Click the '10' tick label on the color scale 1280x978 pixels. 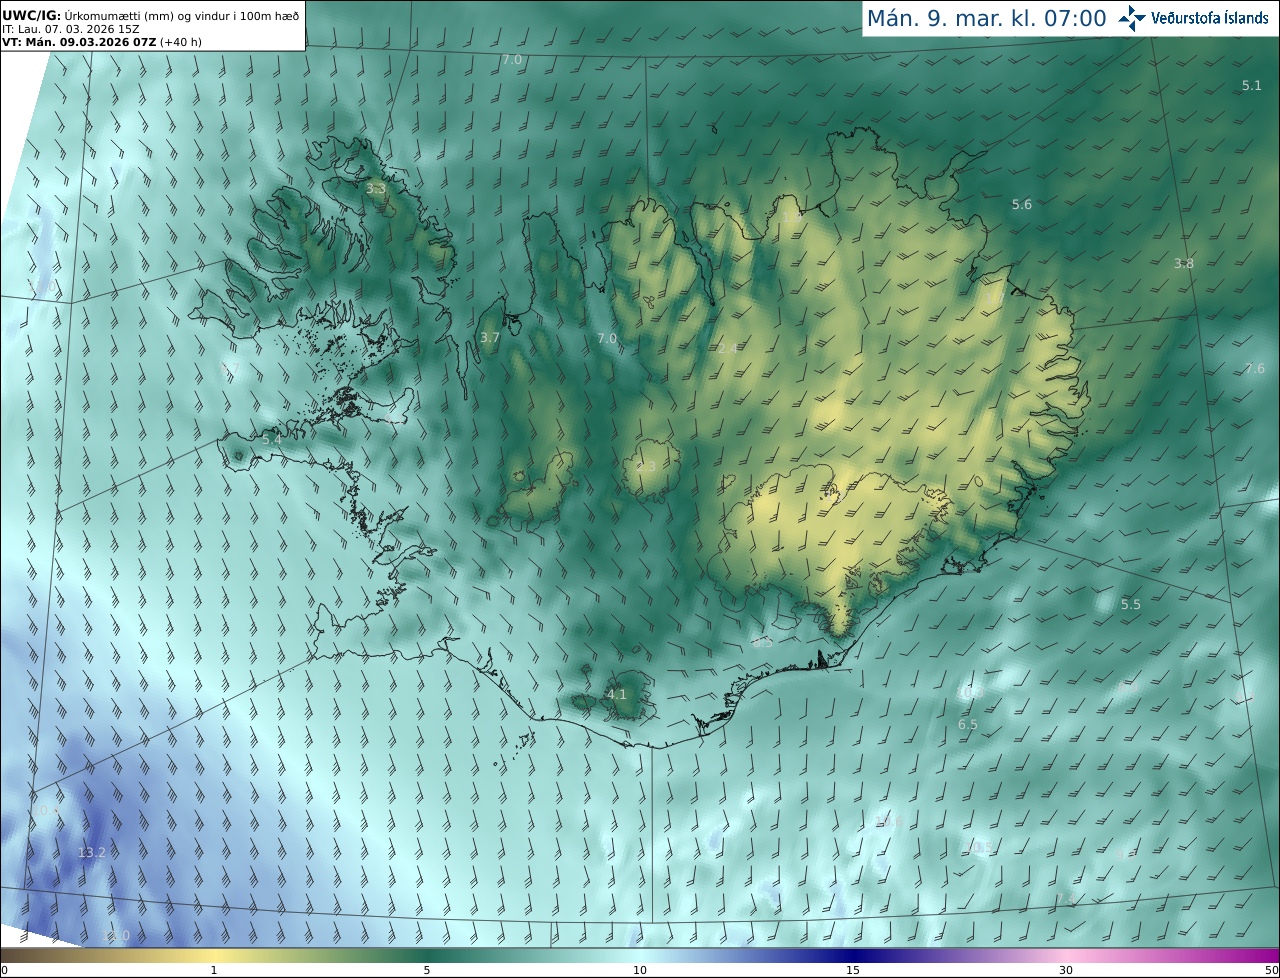coord(640,970)
